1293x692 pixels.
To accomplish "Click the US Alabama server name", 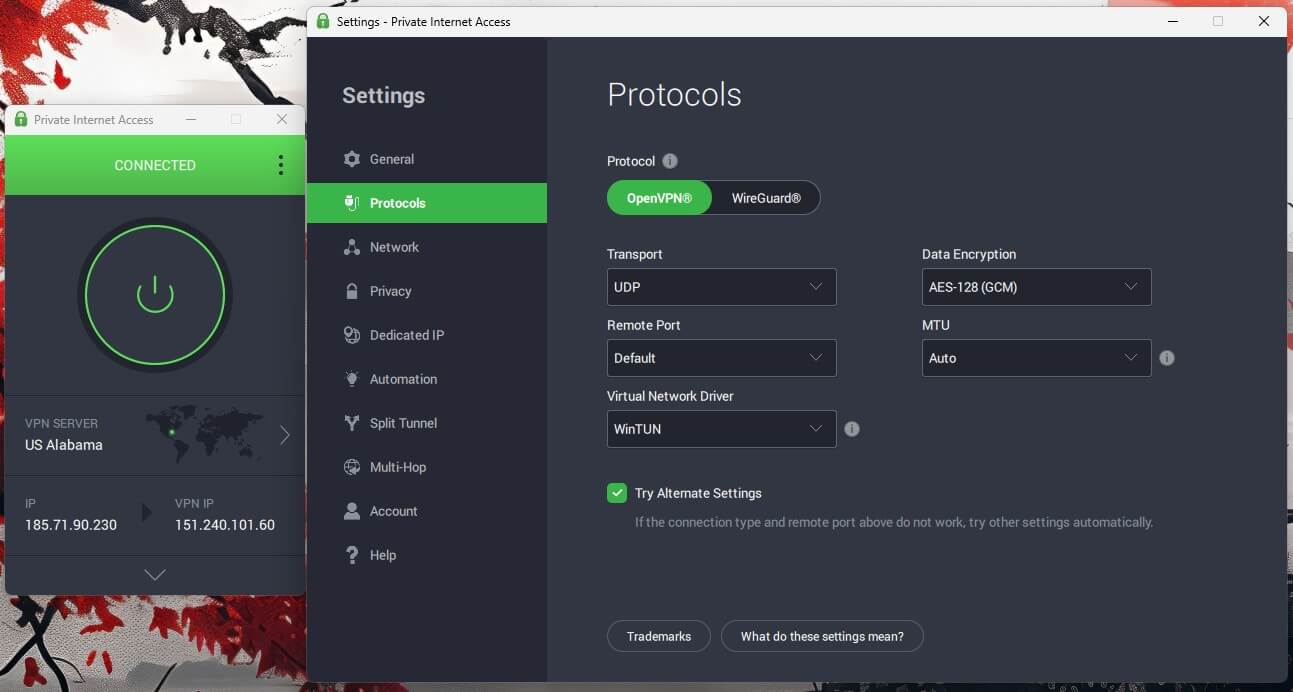I will tap(64, 445).
